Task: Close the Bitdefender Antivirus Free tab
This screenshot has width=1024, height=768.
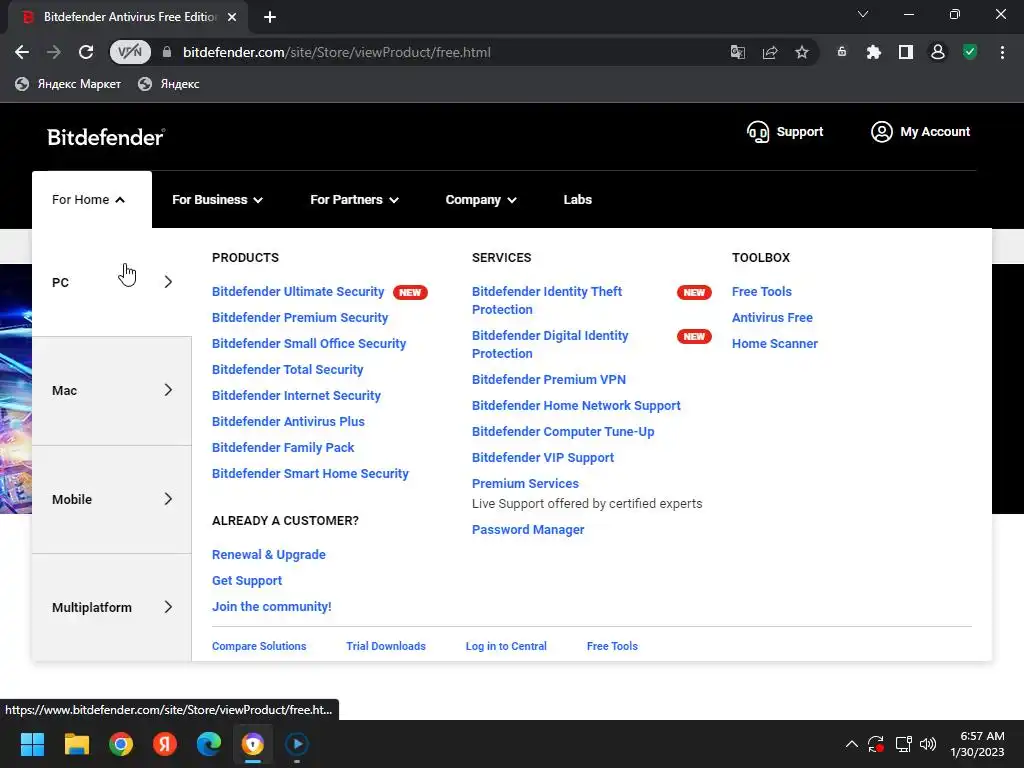Action: 232,17
